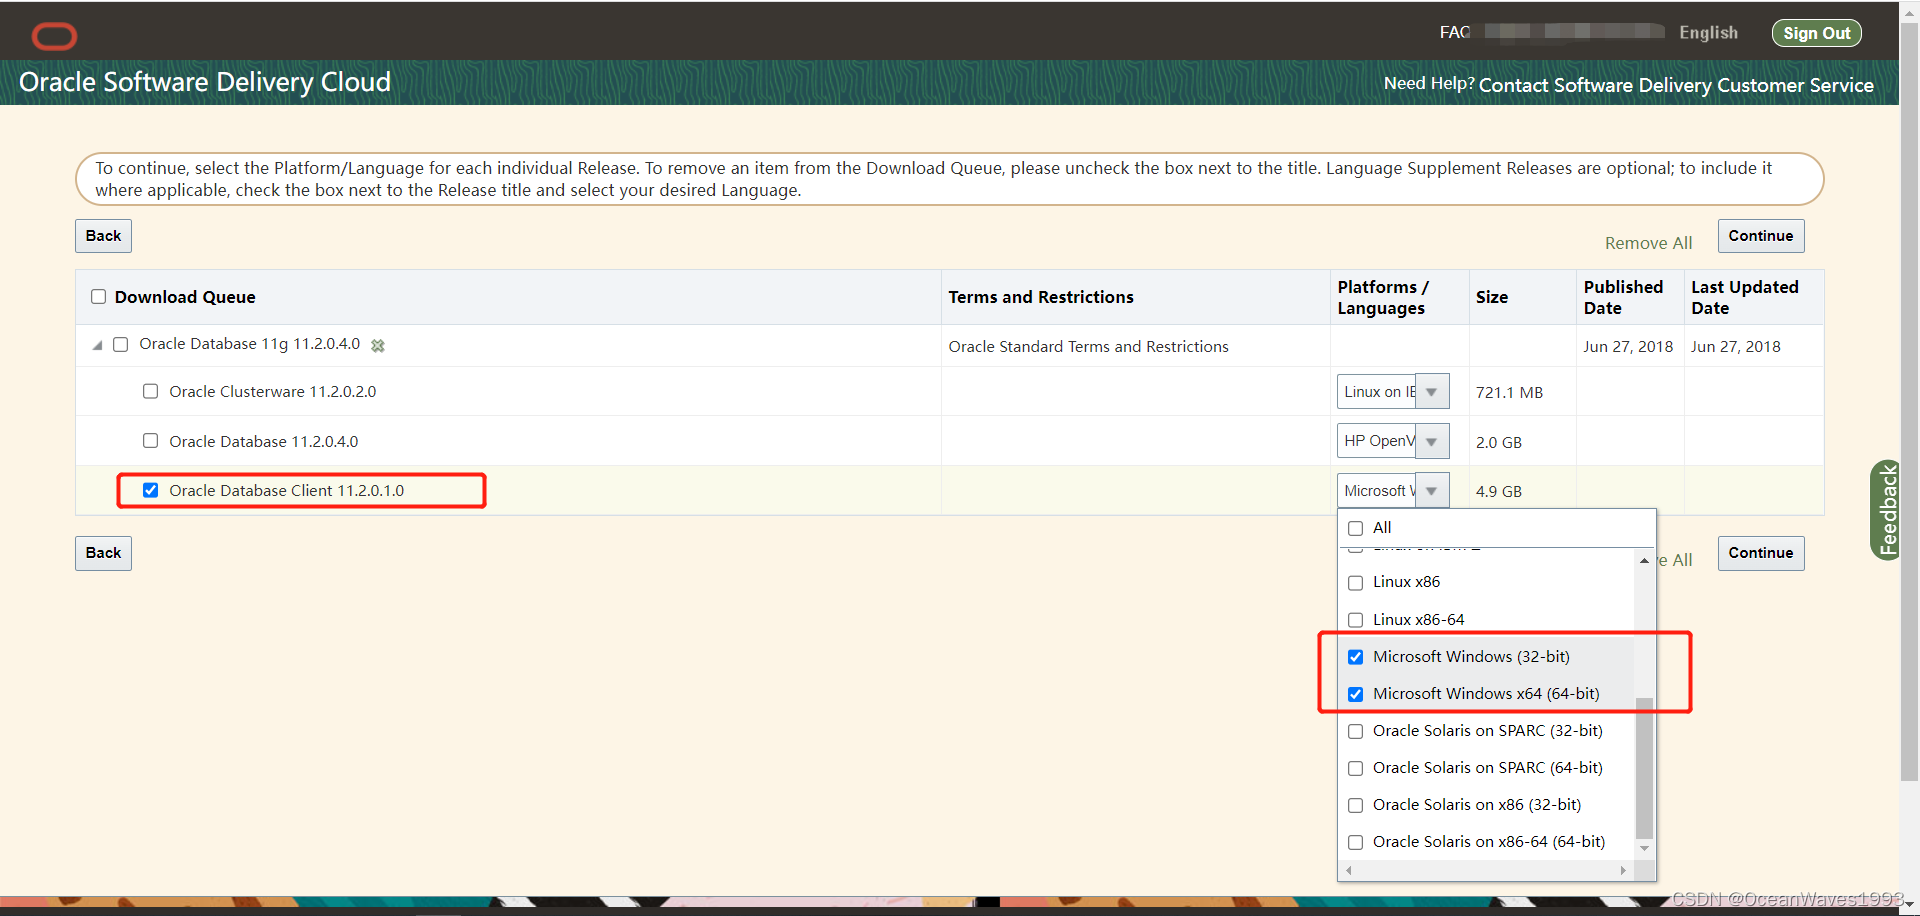Screen dimensions: 1920x916
Task: Check Oracle Solaris on SPARC (32-bit)
Action: (x=1356, y=731)
